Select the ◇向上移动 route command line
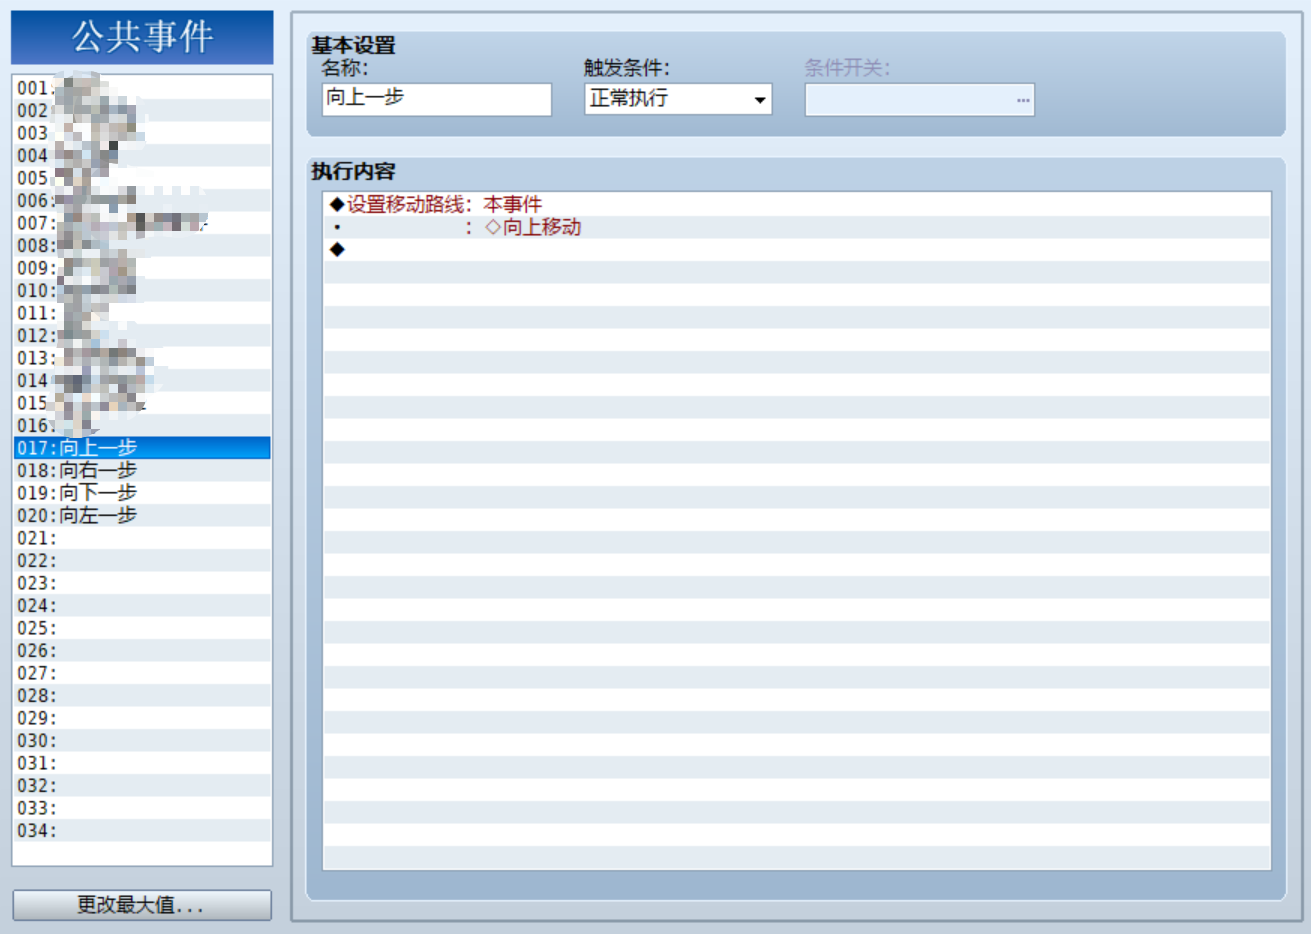The image size is (1311, 934). (x=797, y=227)
